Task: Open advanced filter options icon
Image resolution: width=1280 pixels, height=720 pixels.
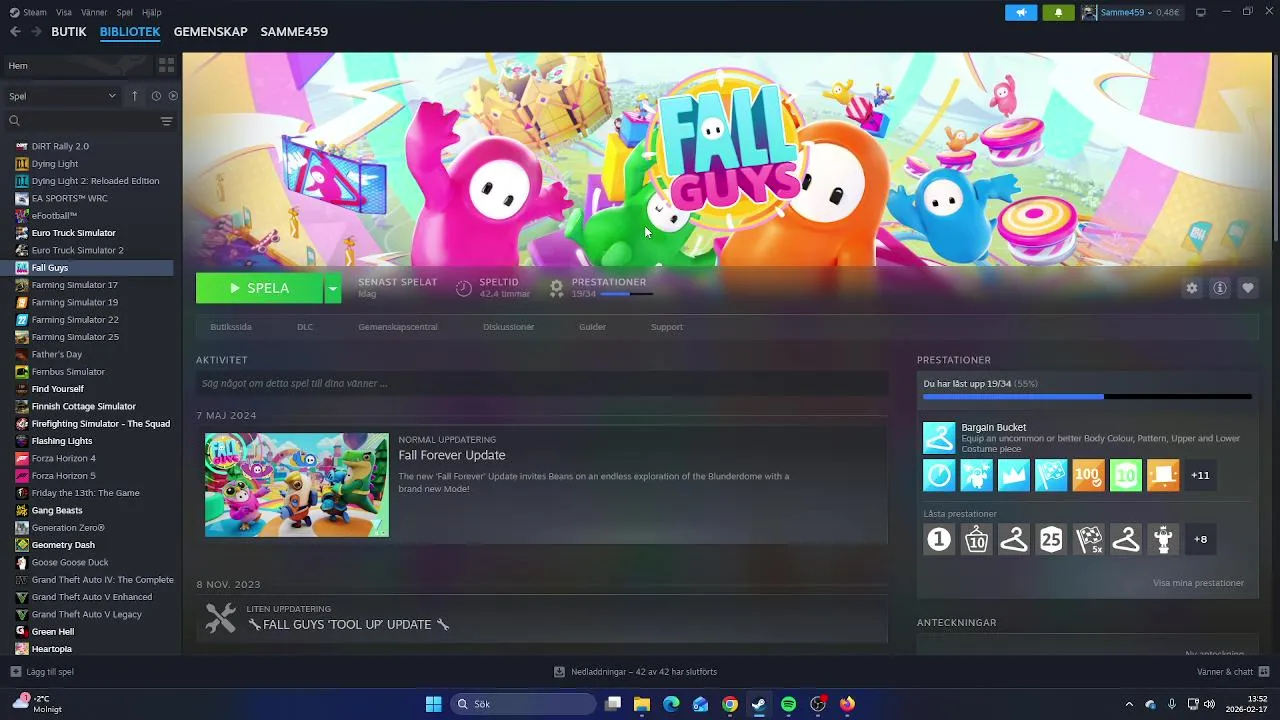Action: (x=166, y=121)
